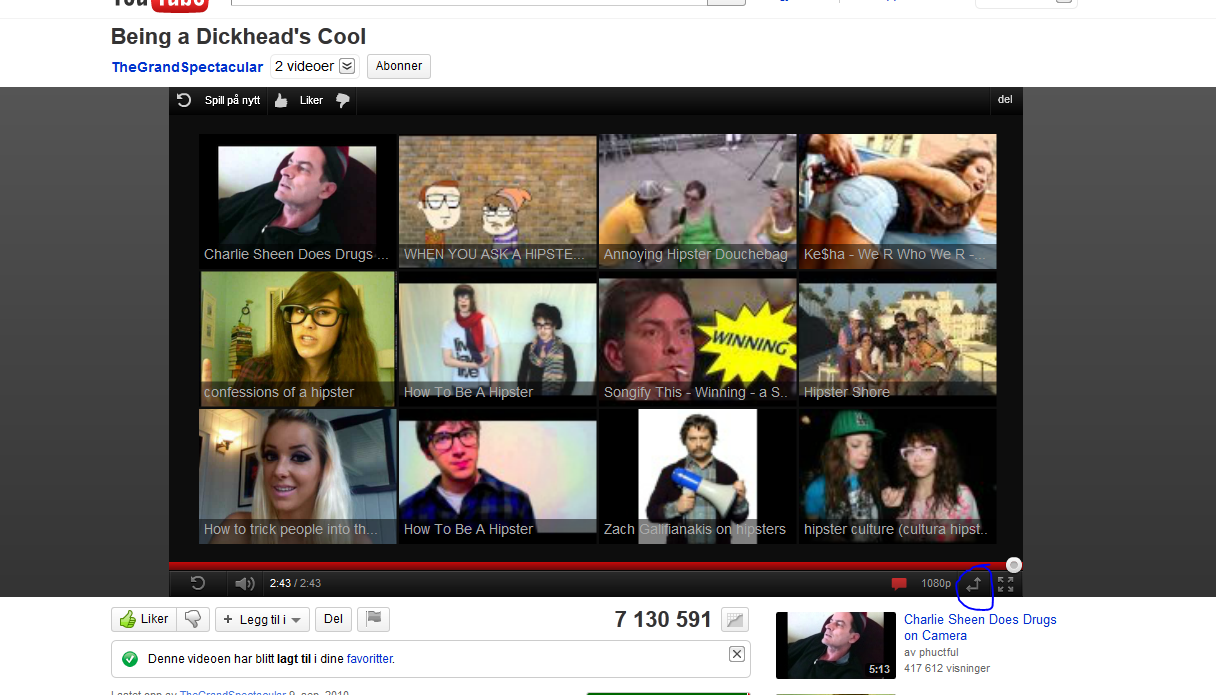Open 'Zach Galifianakis on hipsters' video
Screen dimensions: 1216x695
click(697, 475)
